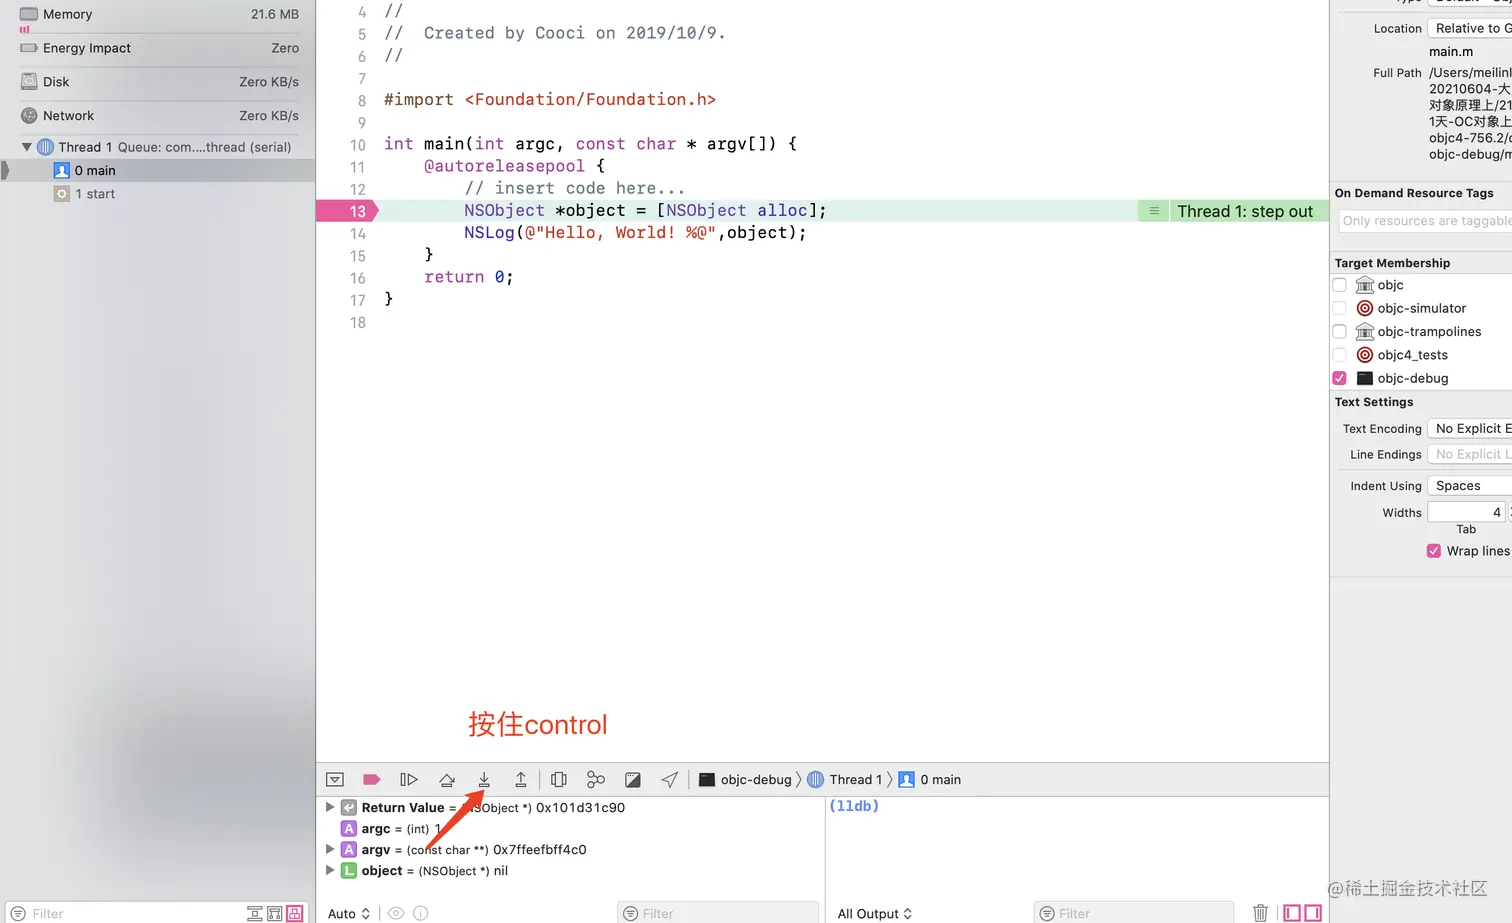Select Thread 1 row in debug navigator
Viewport: 1512px width, 923px height.
click(x=160, y=147)
